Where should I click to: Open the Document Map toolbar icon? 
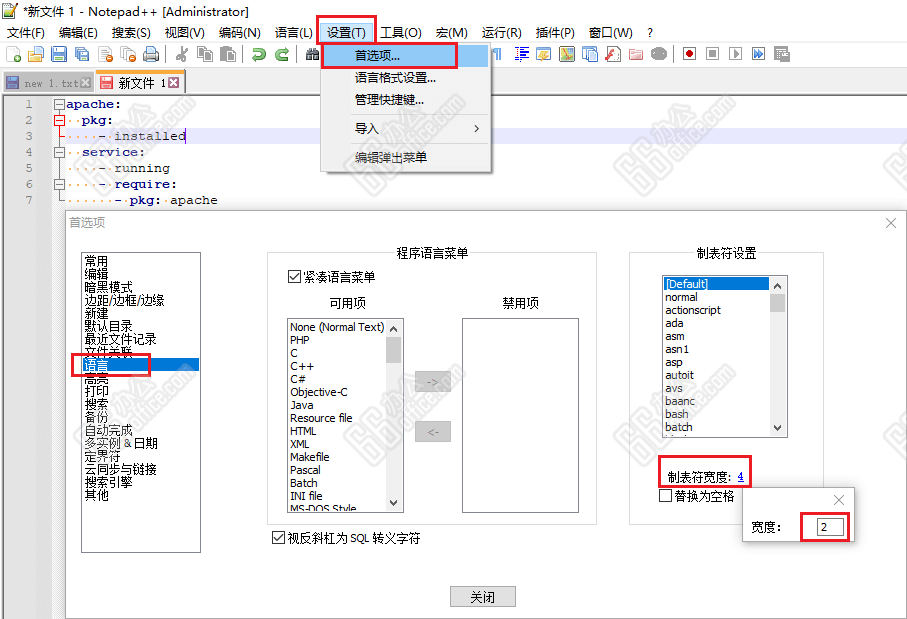567,54
